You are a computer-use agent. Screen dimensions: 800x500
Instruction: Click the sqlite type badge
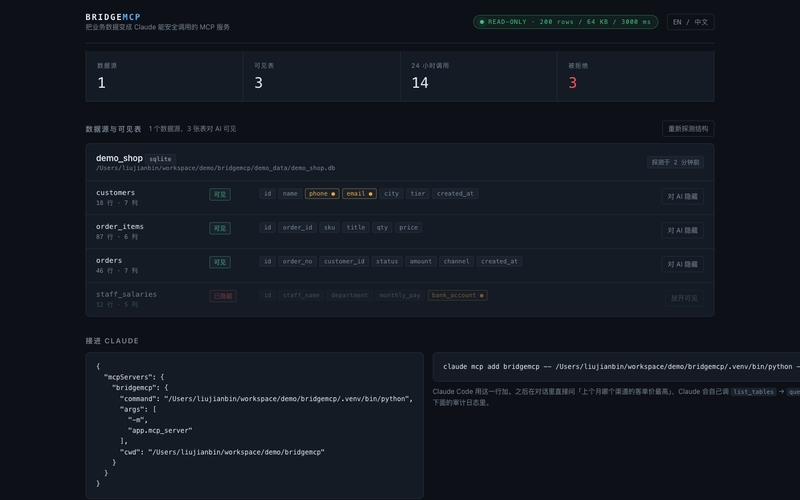click(x=160, y=159)
